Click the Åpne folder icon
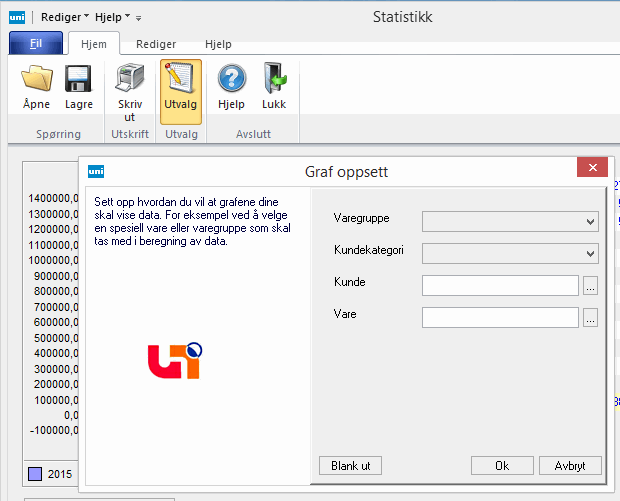This screenshot has width=620, height=501. 37,79
